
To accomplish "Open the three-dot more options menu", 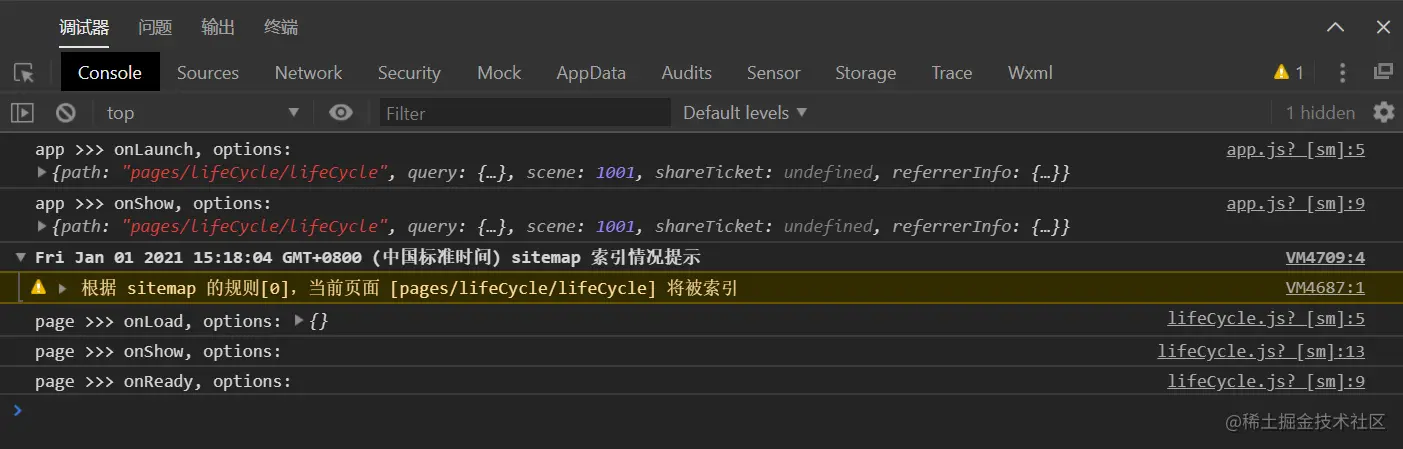I will 1343,72.
